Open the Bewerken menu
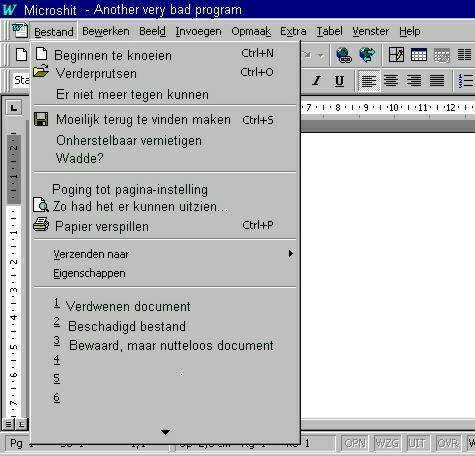The height and width of the screenshot is (456, 475). (x=106, y=31)
